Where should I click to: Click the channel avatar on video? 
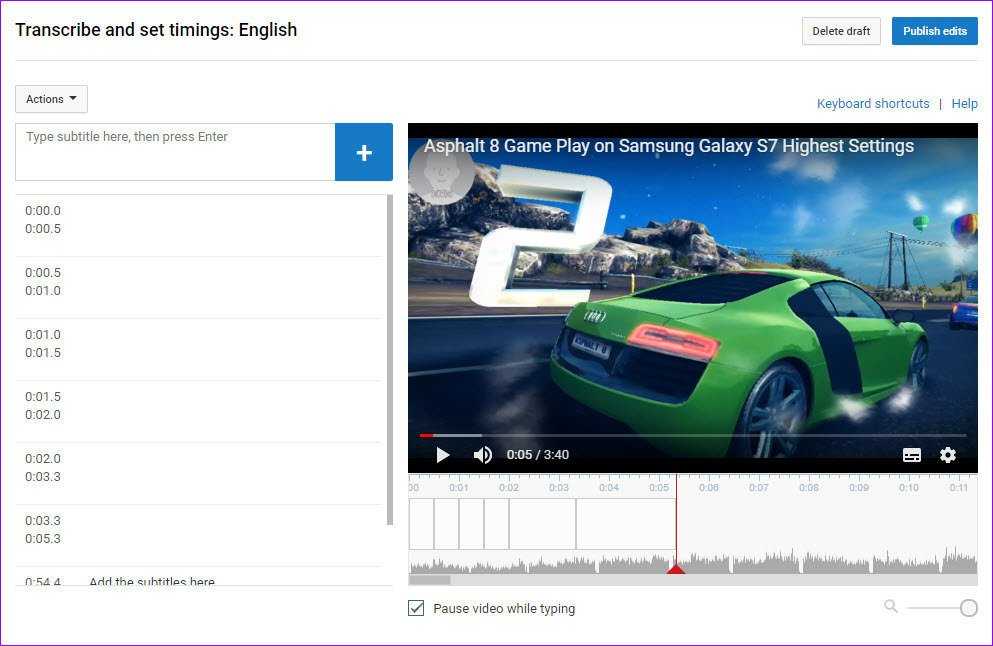pos(442,172)
